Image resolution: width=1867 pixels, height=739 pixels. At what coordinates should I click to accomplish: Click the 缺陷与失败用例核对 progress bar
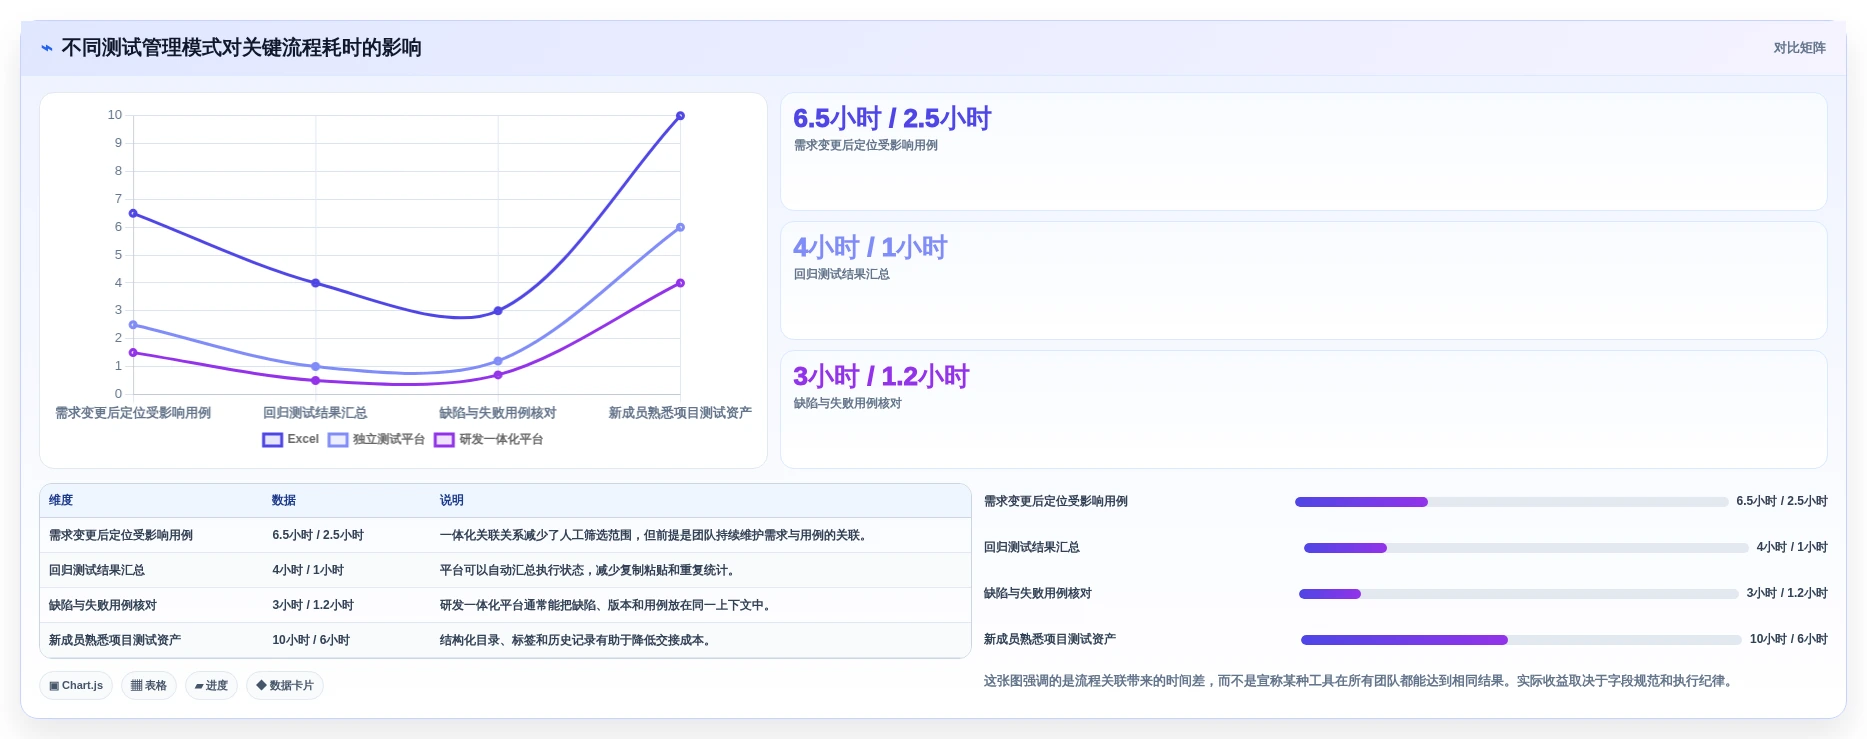[1518, 594]
